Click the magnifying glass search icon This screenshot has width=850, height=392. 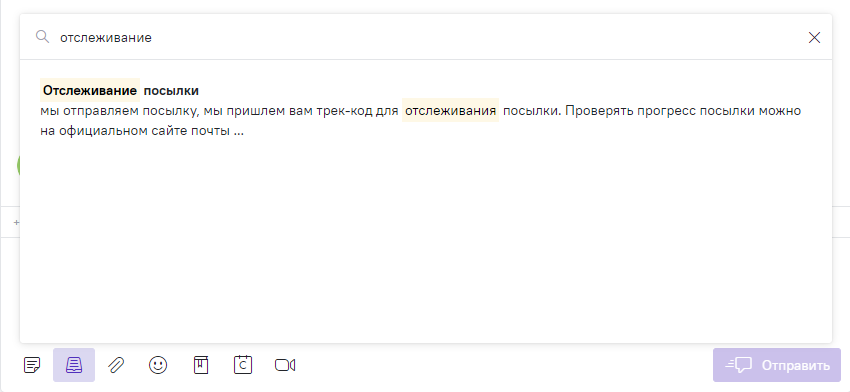coord(42,37)
